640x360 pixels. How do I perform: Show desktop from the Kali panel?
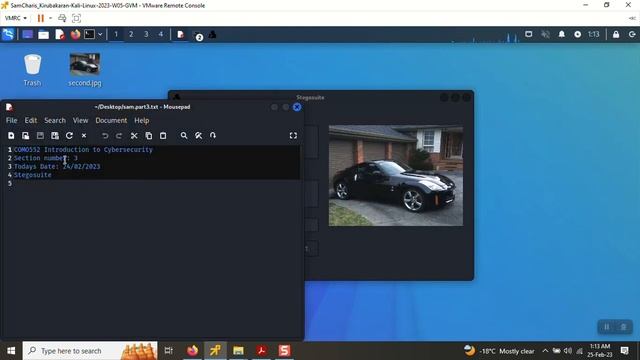tap(28, 35)
